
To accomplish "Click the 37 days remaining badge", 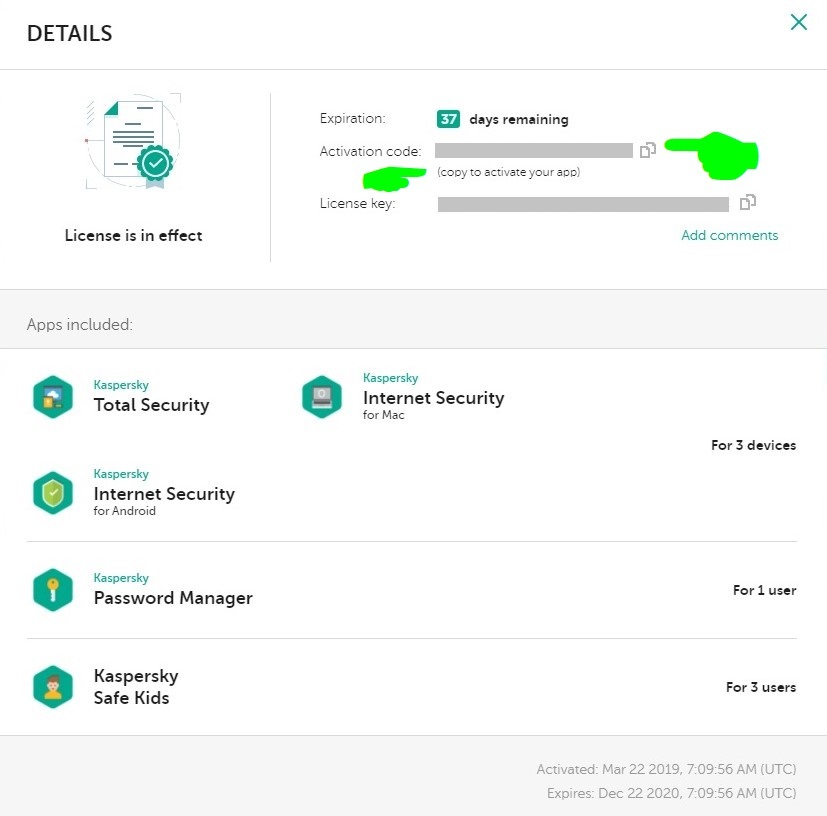I will (x=448, y=119).
